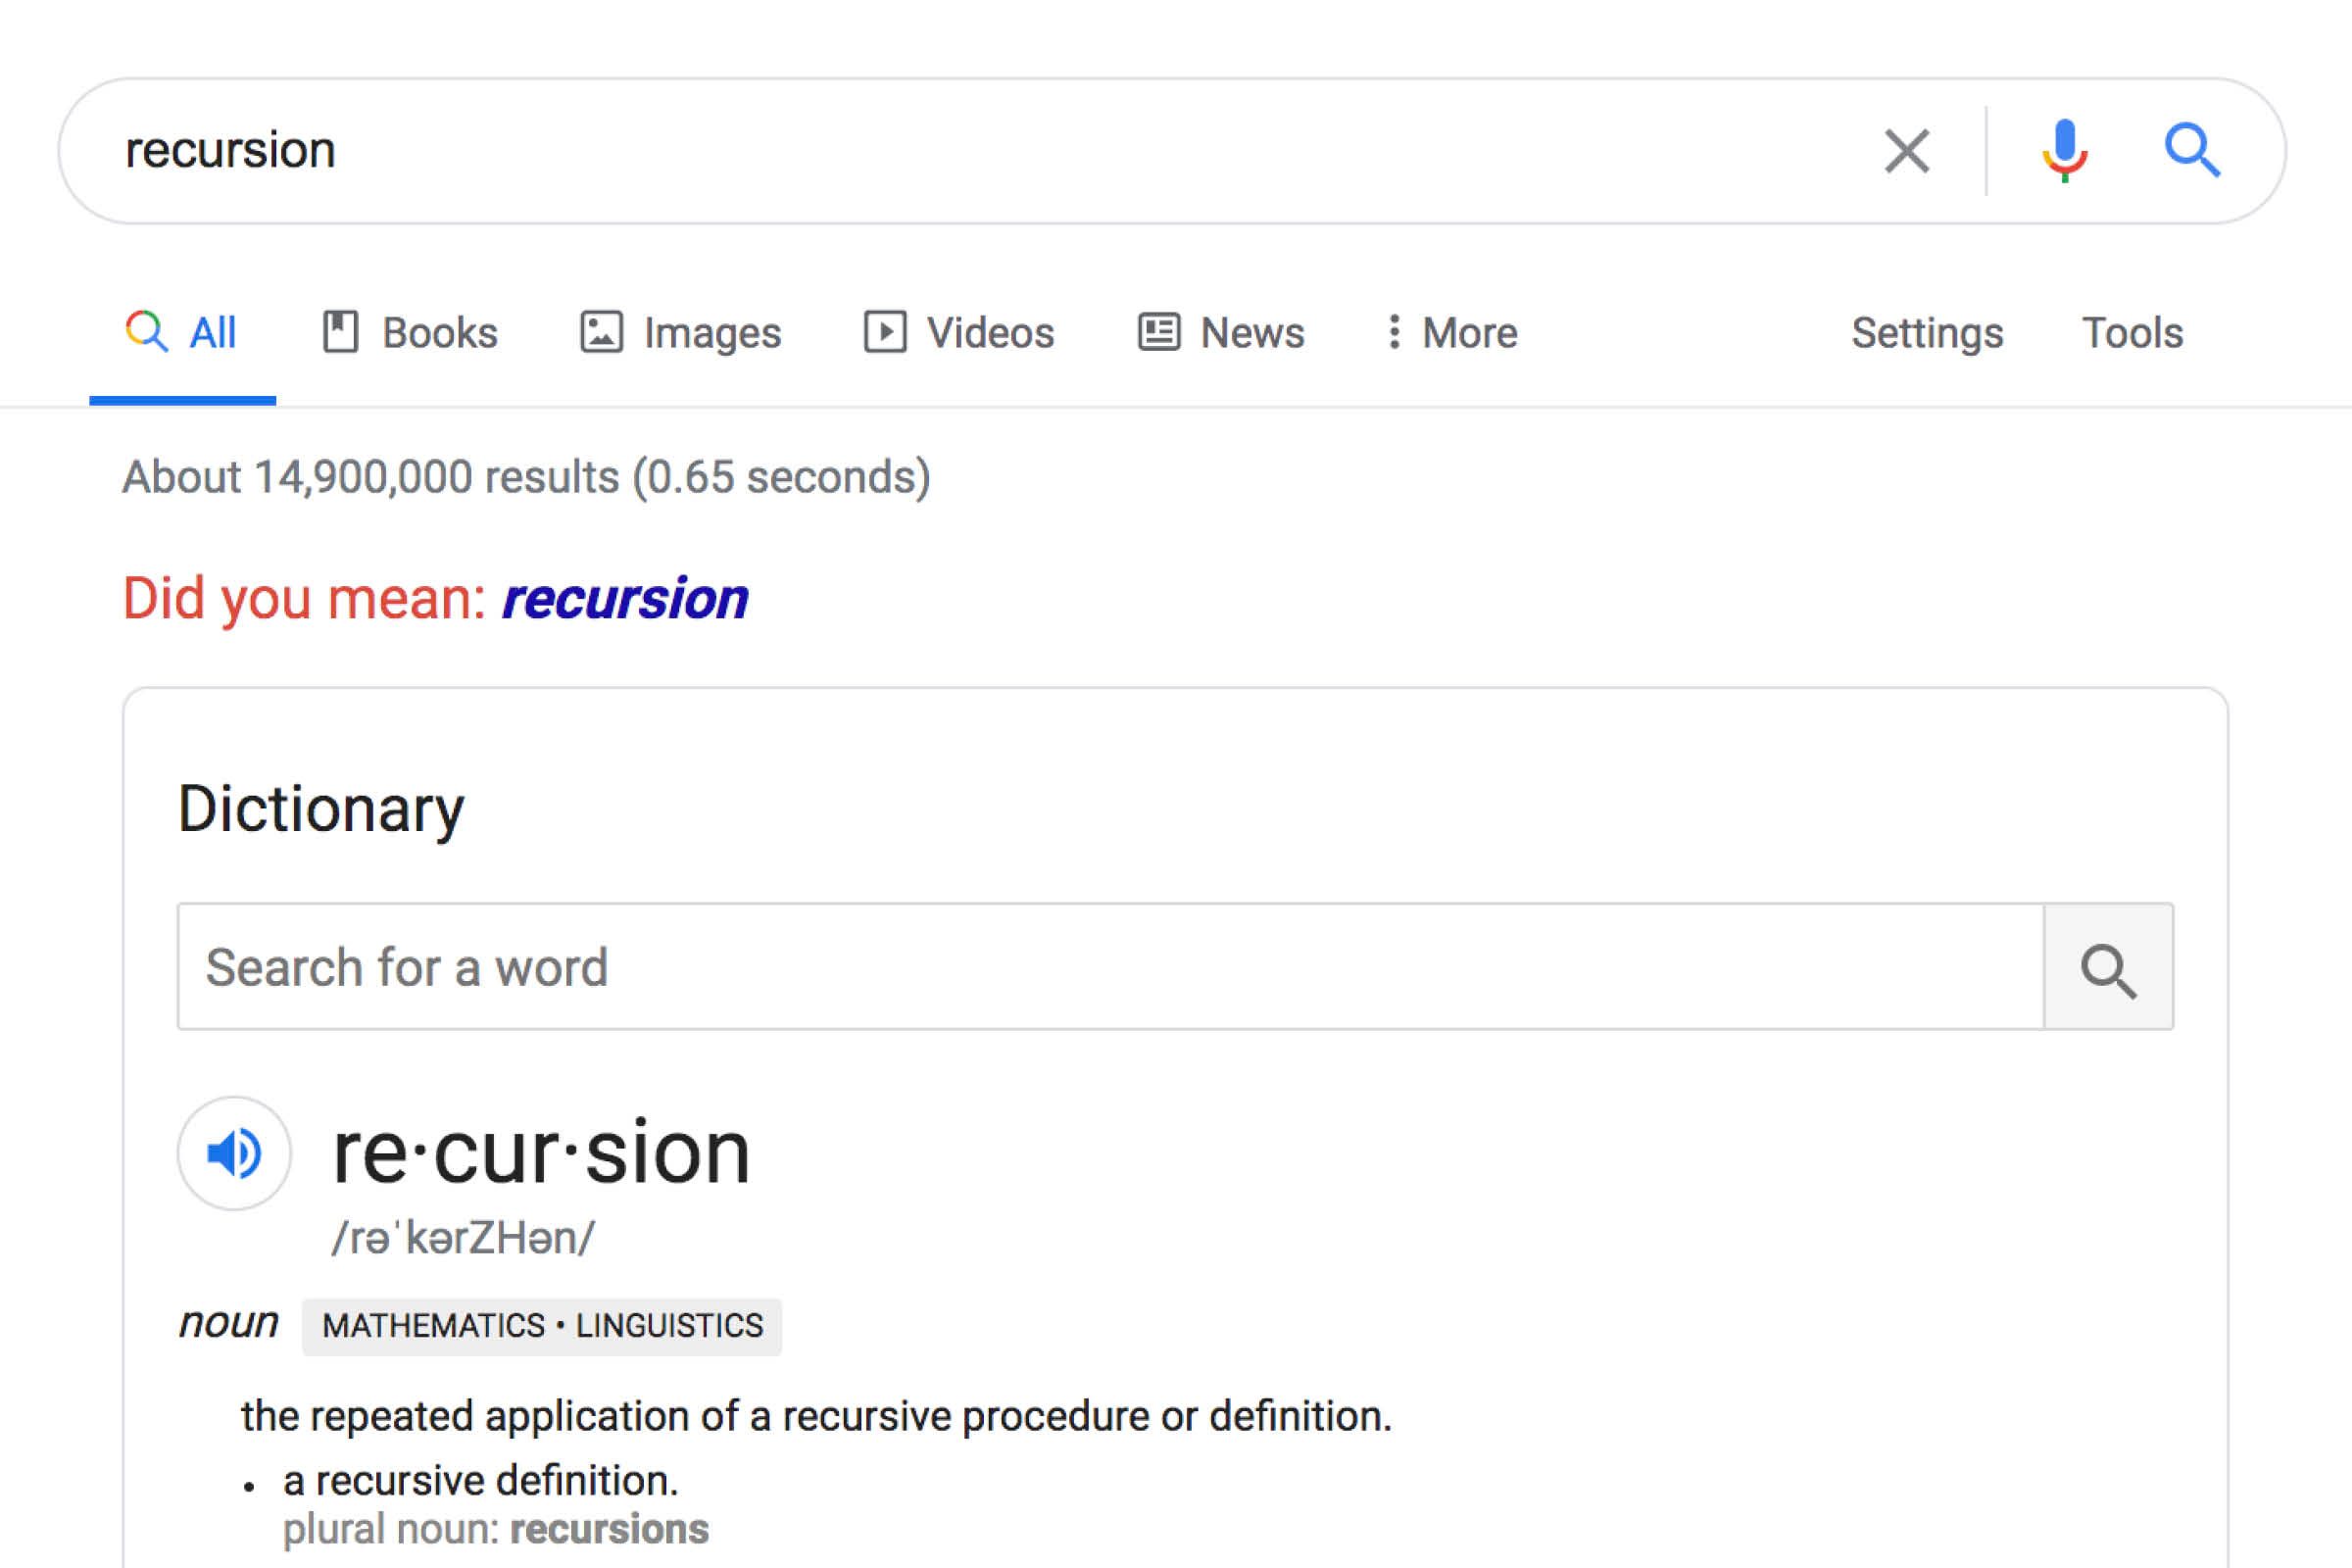Click the magnifying glass to search

2193,151
